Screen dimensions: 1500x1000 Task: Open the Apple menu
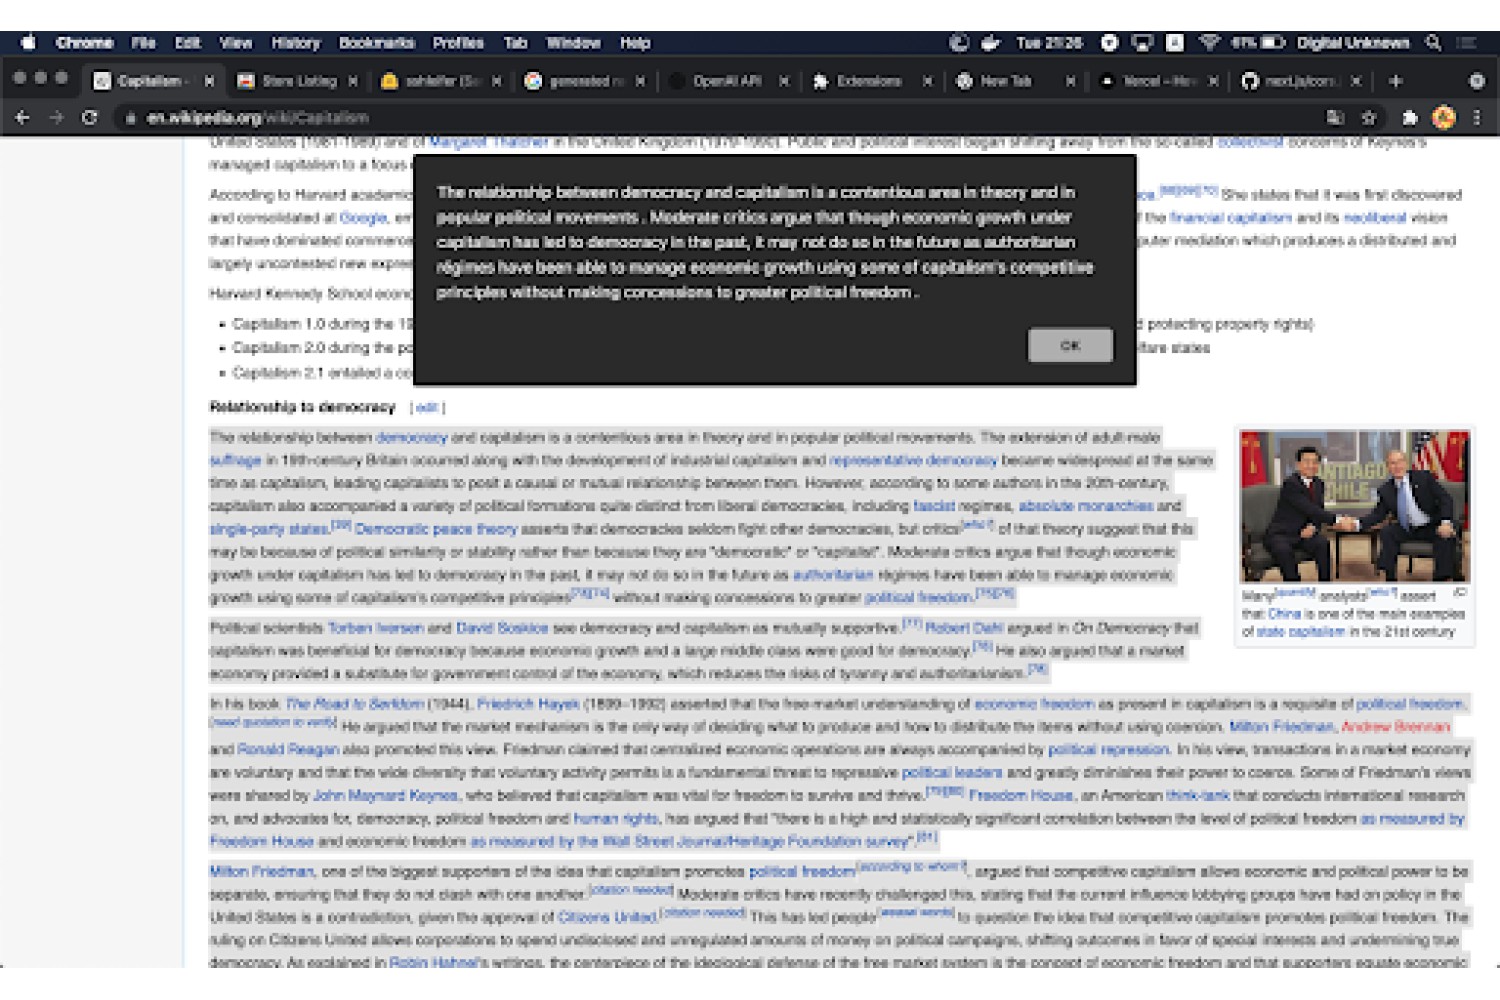tap(28, 42)
